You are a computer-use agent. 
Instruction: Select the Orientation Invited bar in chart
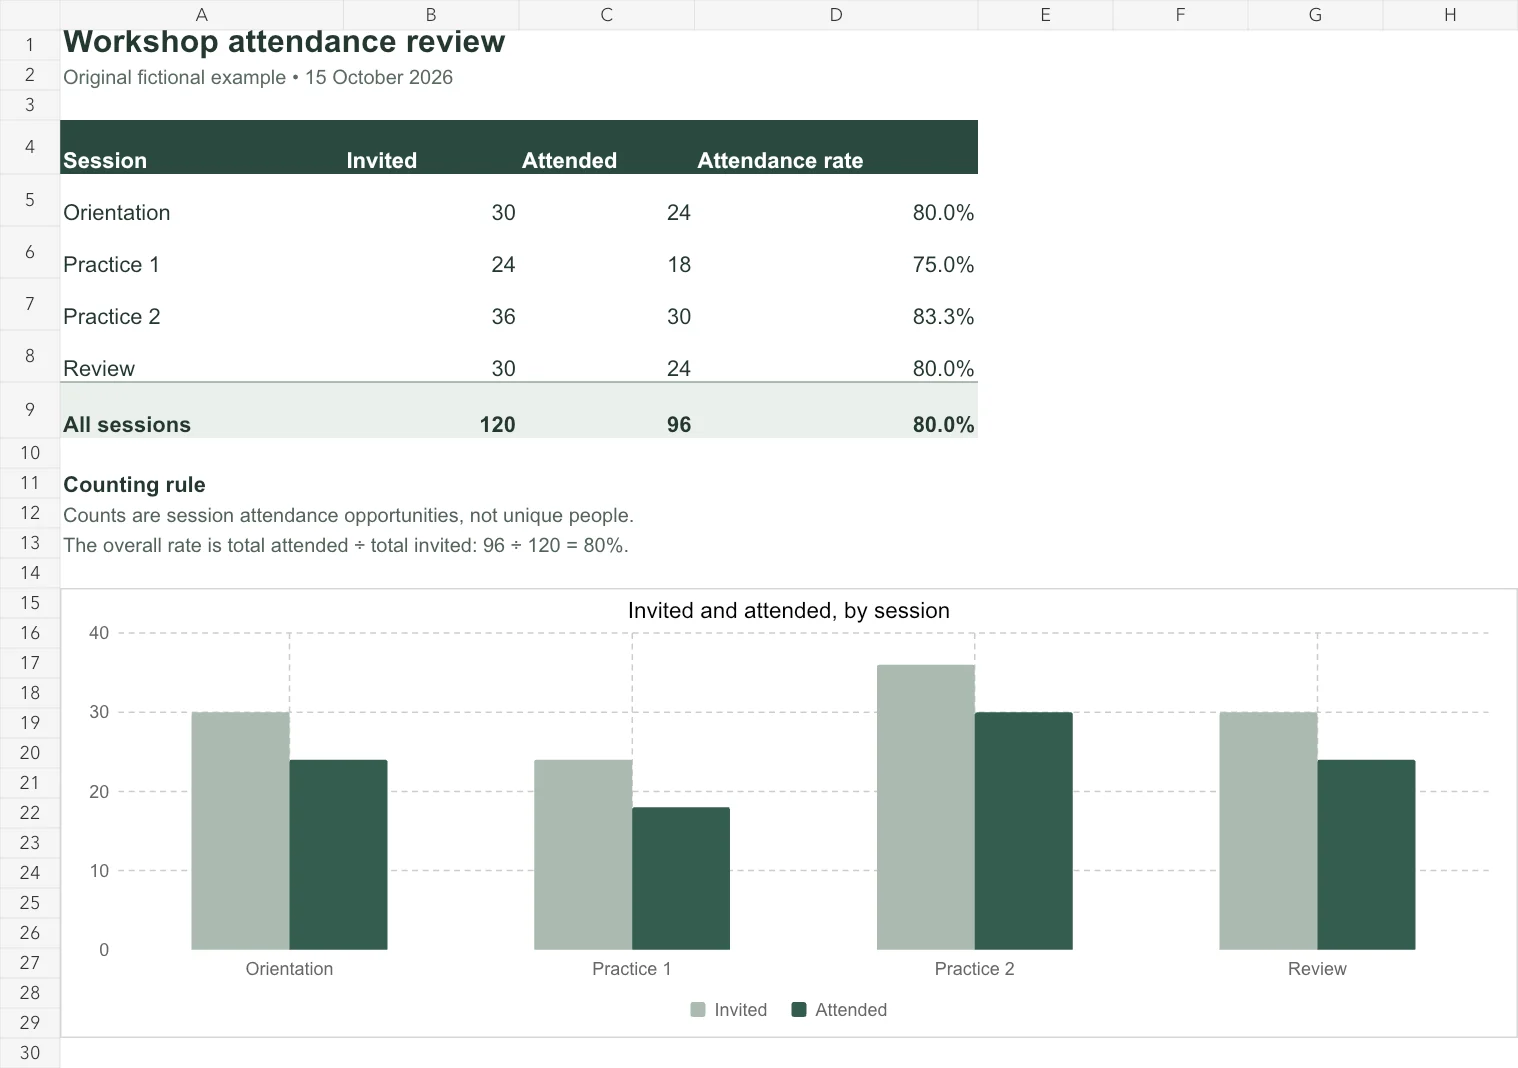click(241, 831)
